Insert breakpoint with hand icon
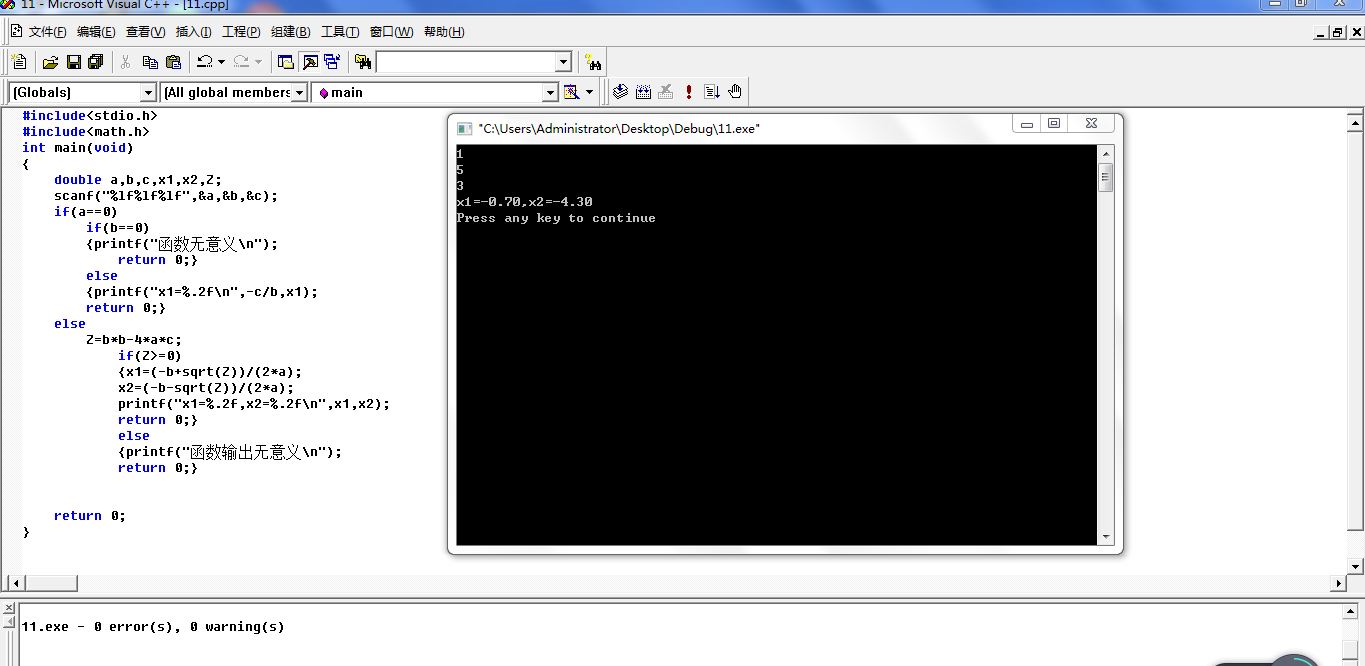This screenshot has width=1365, height=666. coord(735,92)
